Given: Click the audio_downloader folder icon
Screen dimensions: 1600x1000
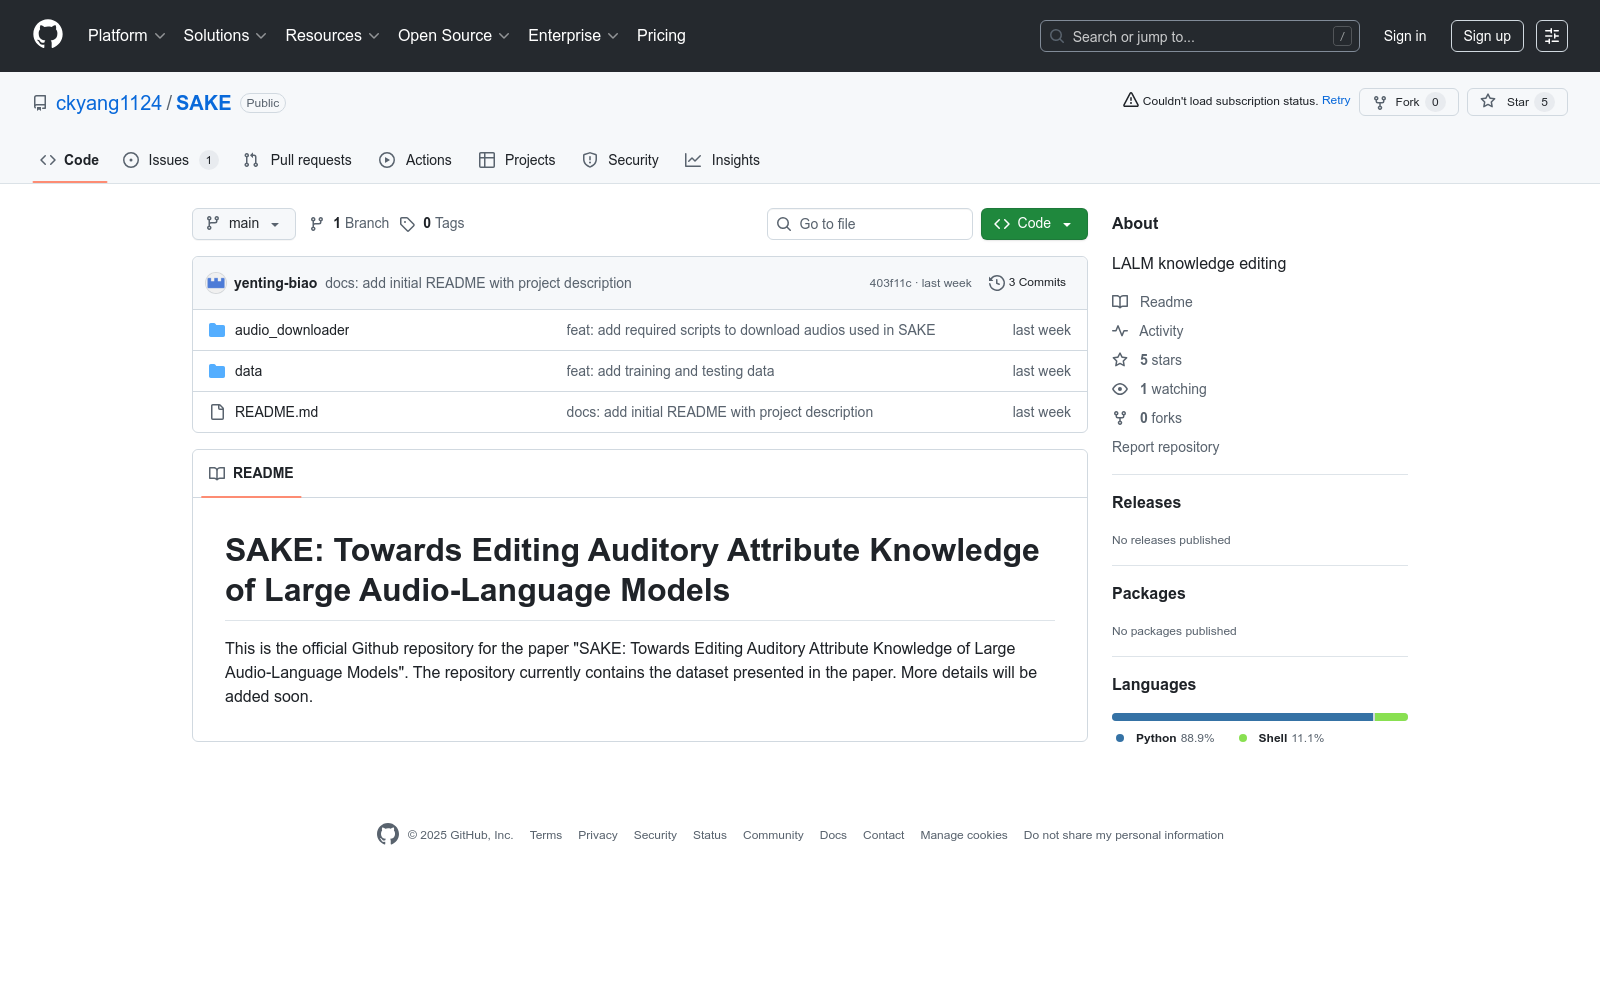Looking at the screenshot, I should pos(217,330).
